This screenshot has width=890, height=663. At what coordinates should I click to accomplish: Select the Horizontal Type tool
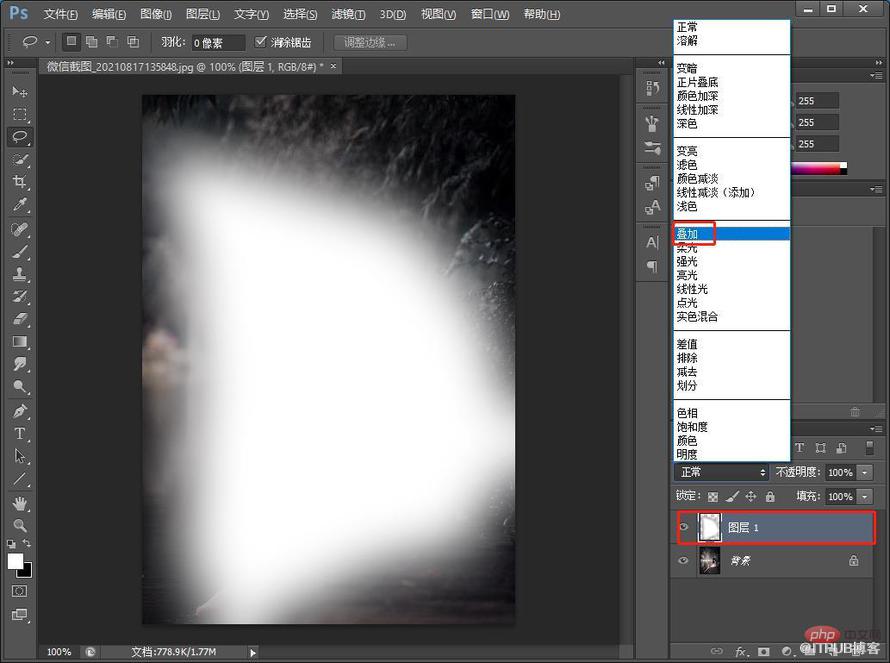click(20, 434)
